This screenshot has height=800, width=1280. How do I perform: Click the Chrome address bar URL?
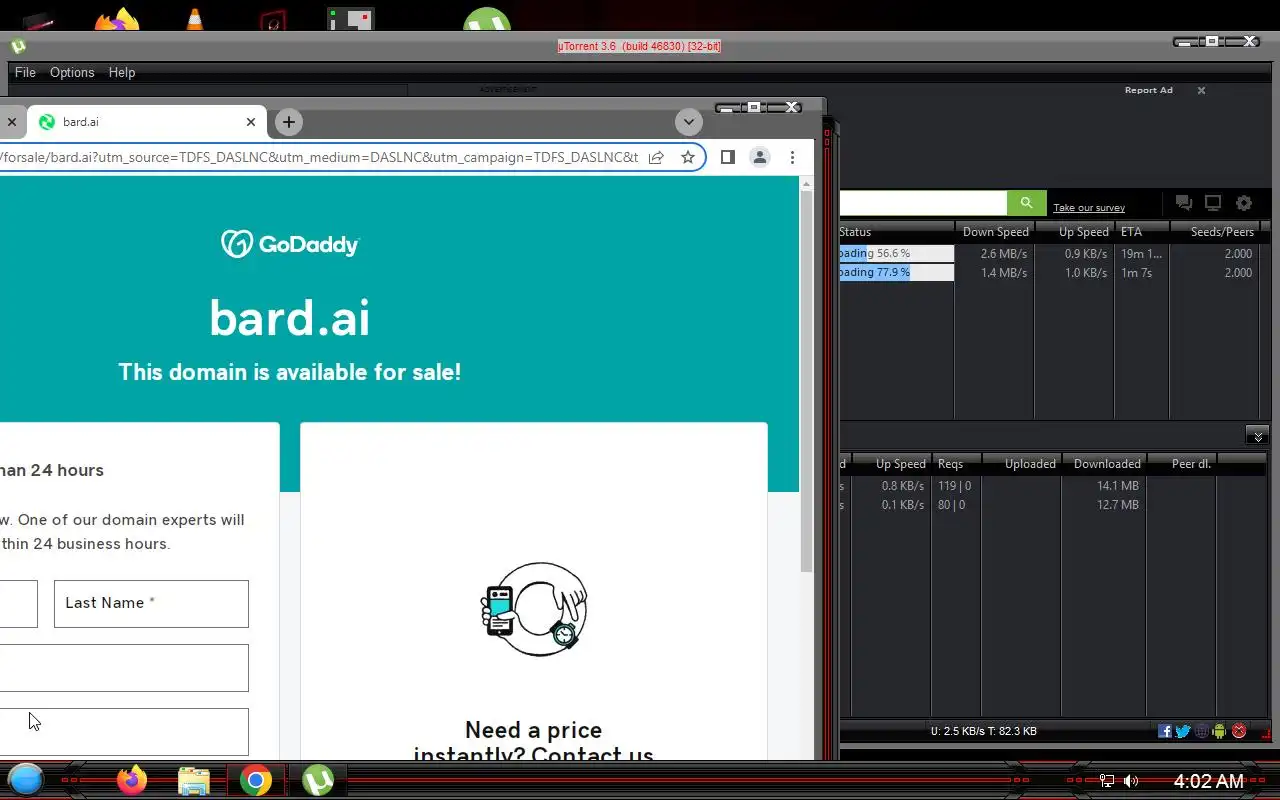click(x=320, y=157)
